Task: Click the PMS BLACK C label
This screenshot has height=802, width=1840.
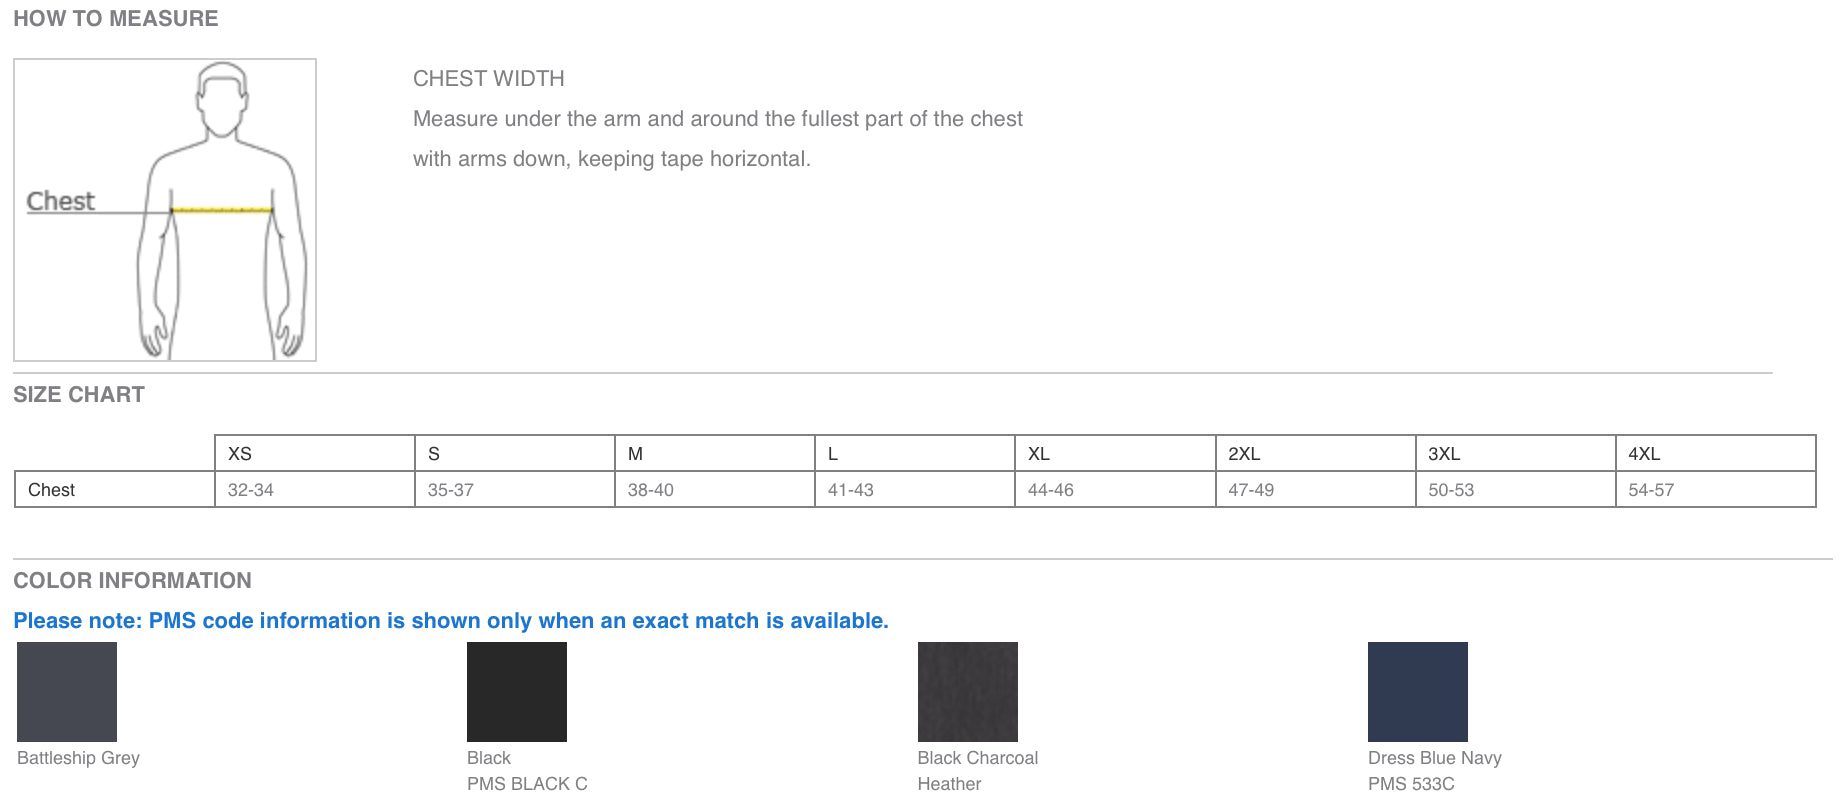Action: 527,784
